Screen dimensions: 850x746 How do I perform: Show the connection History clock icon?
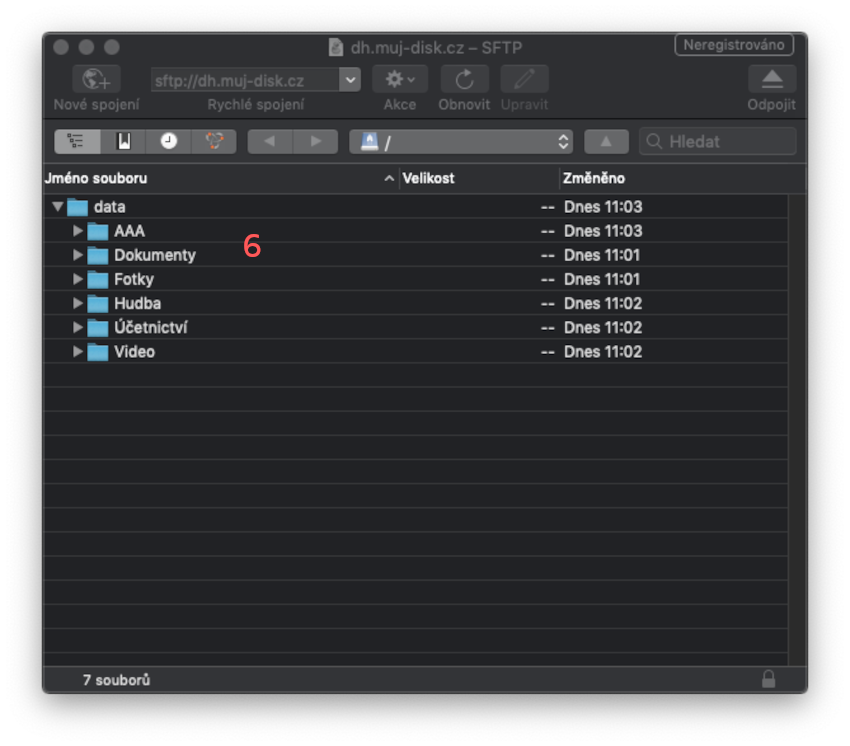[169, 141]
